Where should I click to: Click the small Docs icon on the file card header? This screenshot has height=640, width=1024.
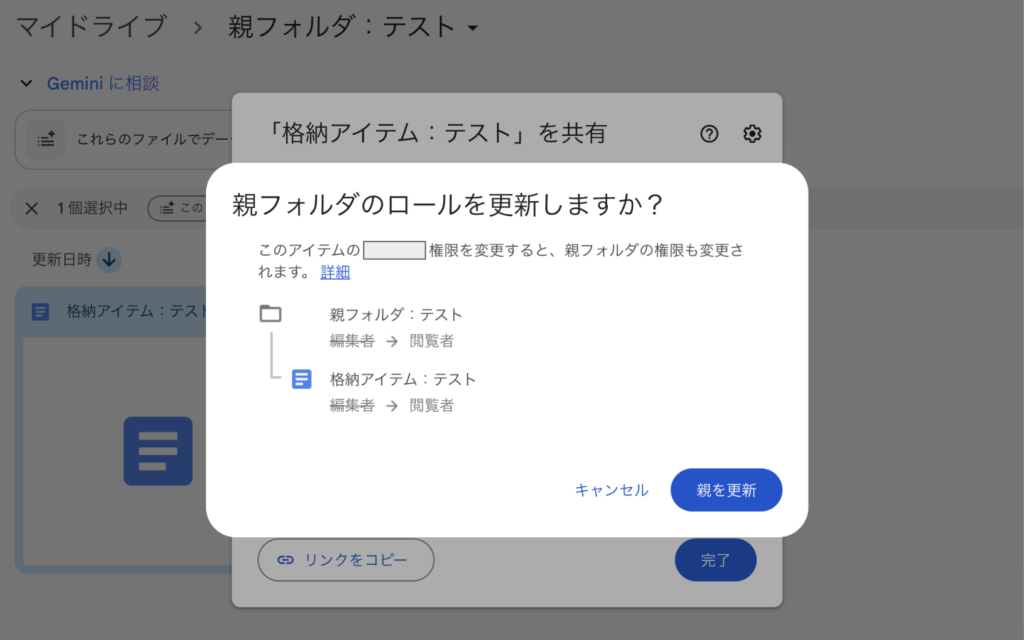41,311
